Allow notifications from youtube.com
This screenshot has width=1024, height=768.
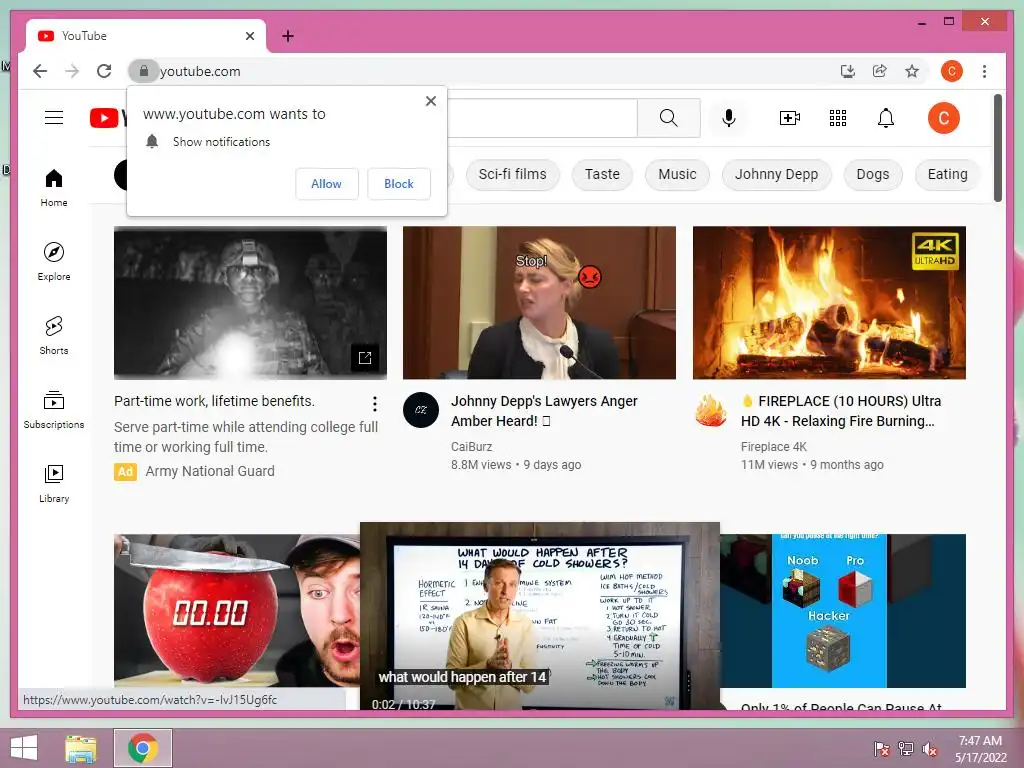pos(327,184)
